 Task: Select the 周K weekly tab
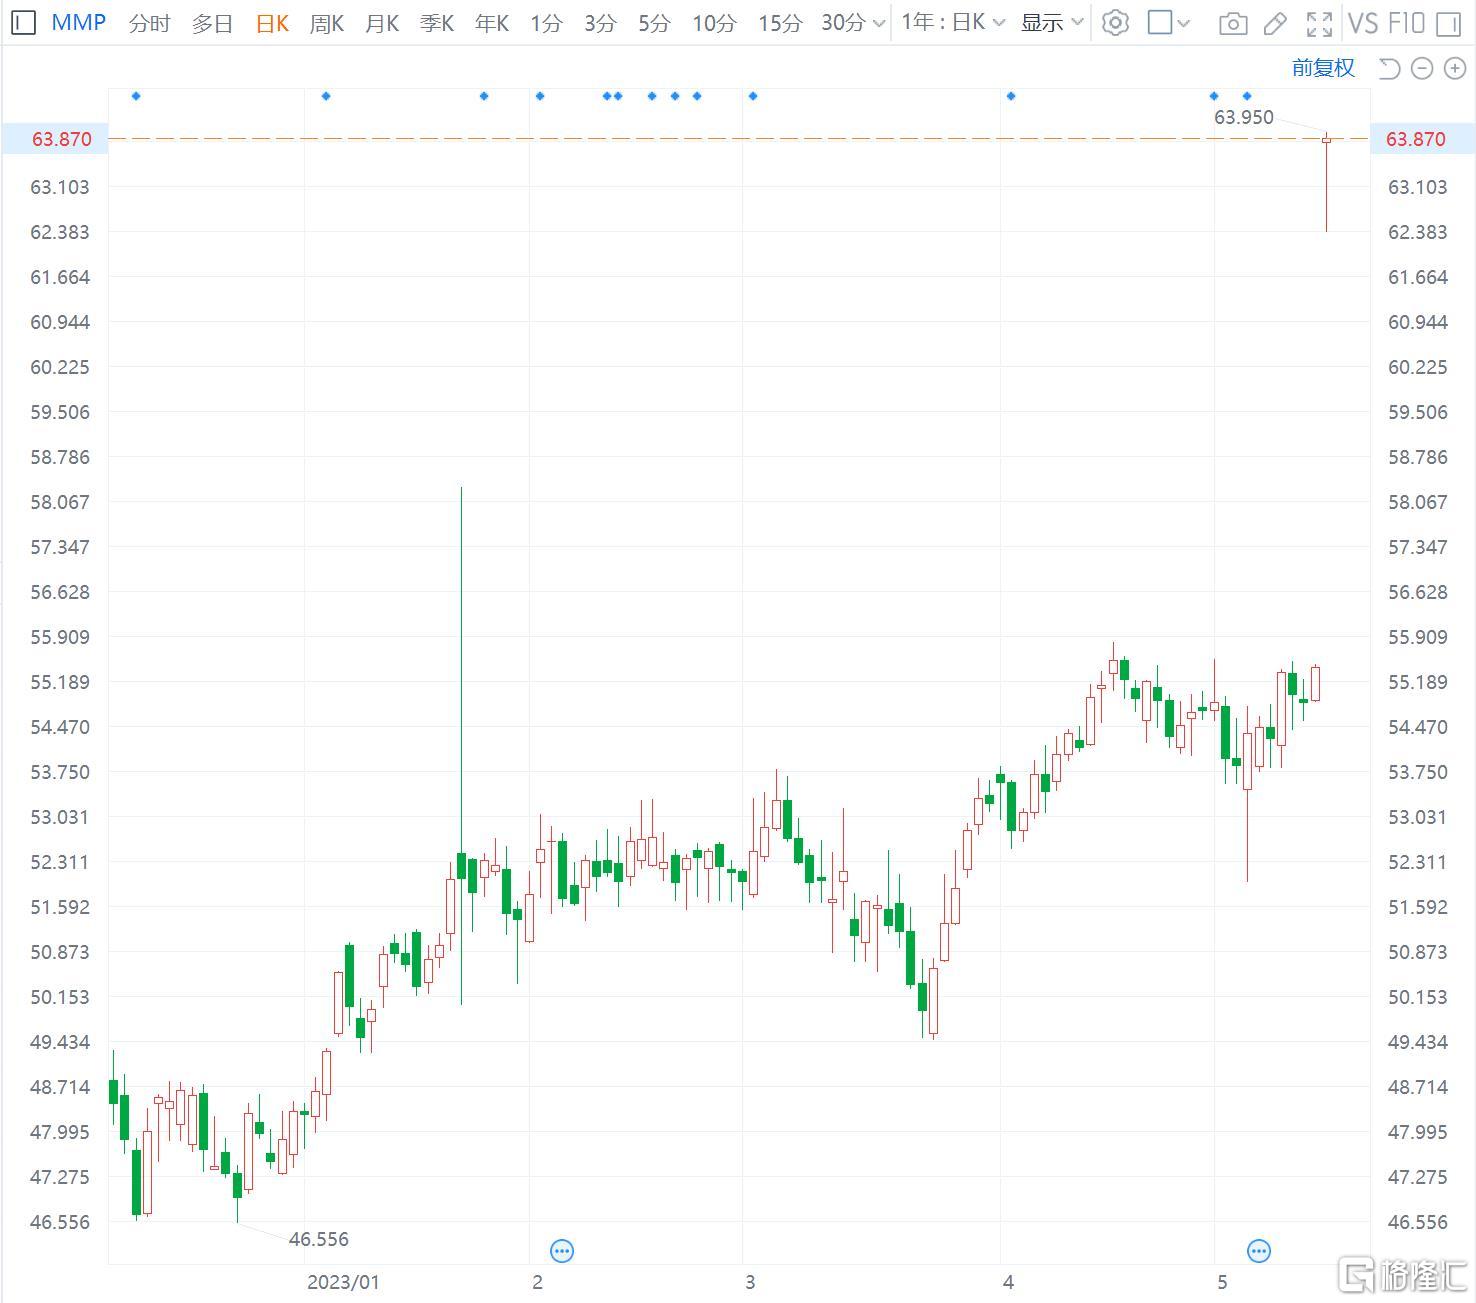point(327,23)
